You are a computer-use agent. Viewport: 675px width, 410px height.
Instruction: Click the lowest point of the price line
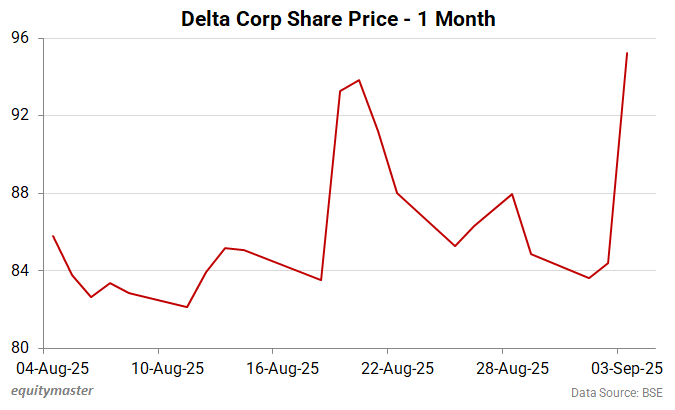tap(187, 307)
